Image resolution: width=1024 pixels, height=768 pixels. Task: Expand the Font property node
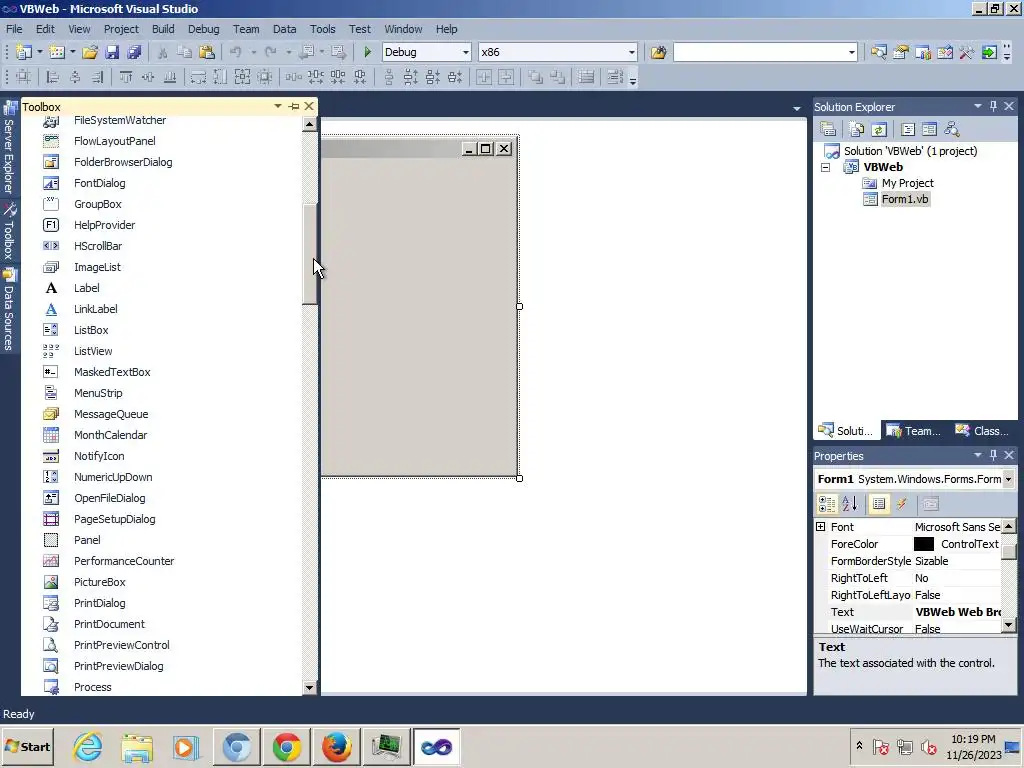tap(821, 526)
